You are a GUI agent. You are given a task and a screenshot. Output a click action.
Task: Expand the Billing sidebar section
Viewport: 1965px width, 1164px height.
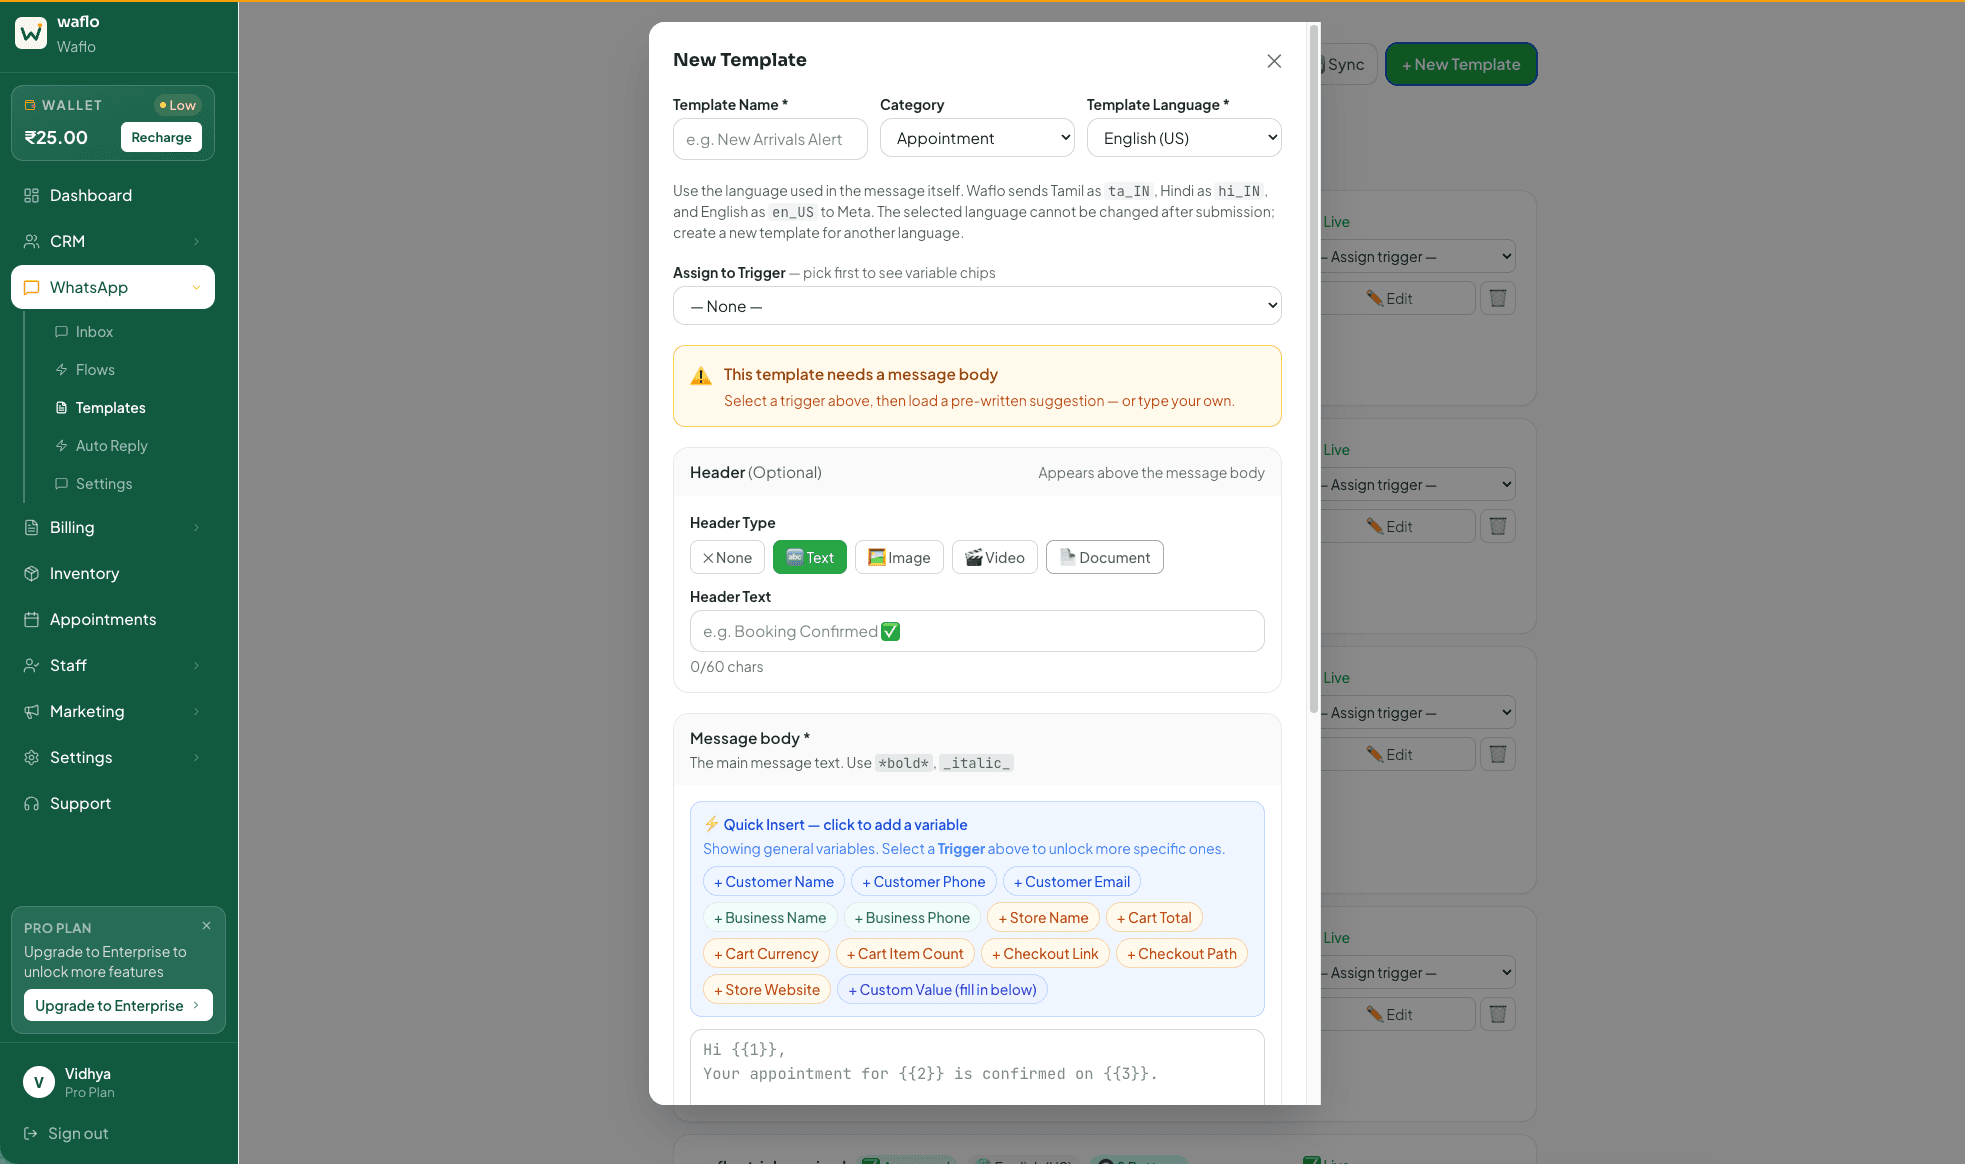113,527
